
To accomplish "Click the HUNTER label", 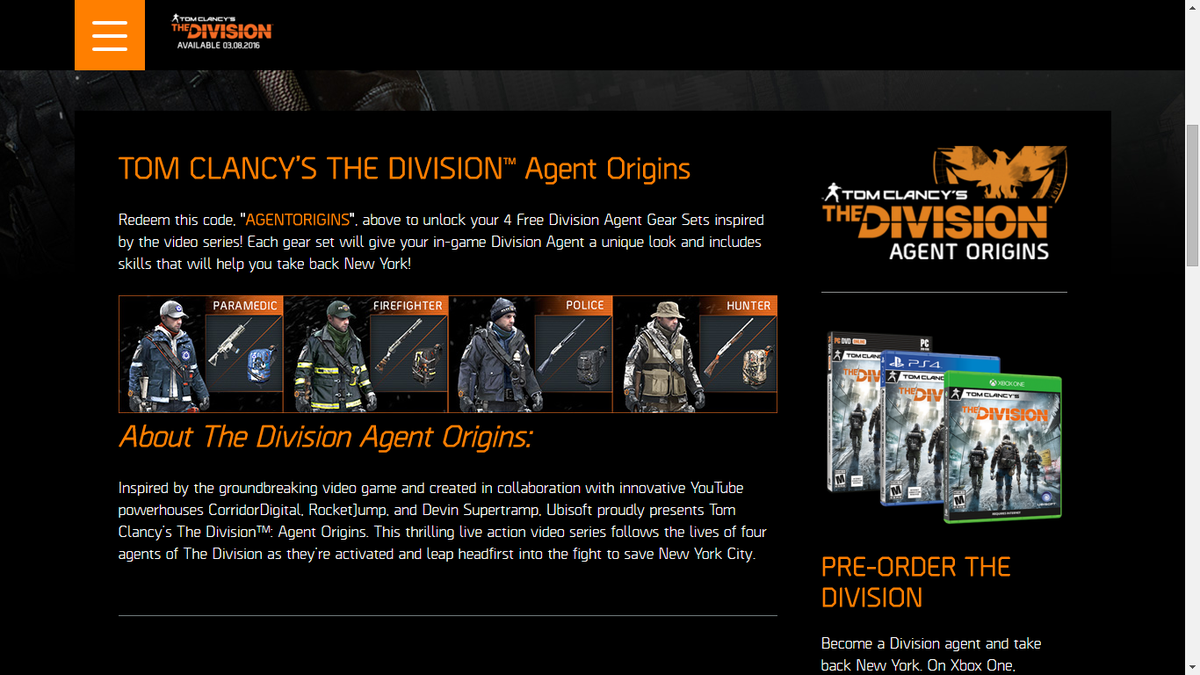I will (749, 306).
